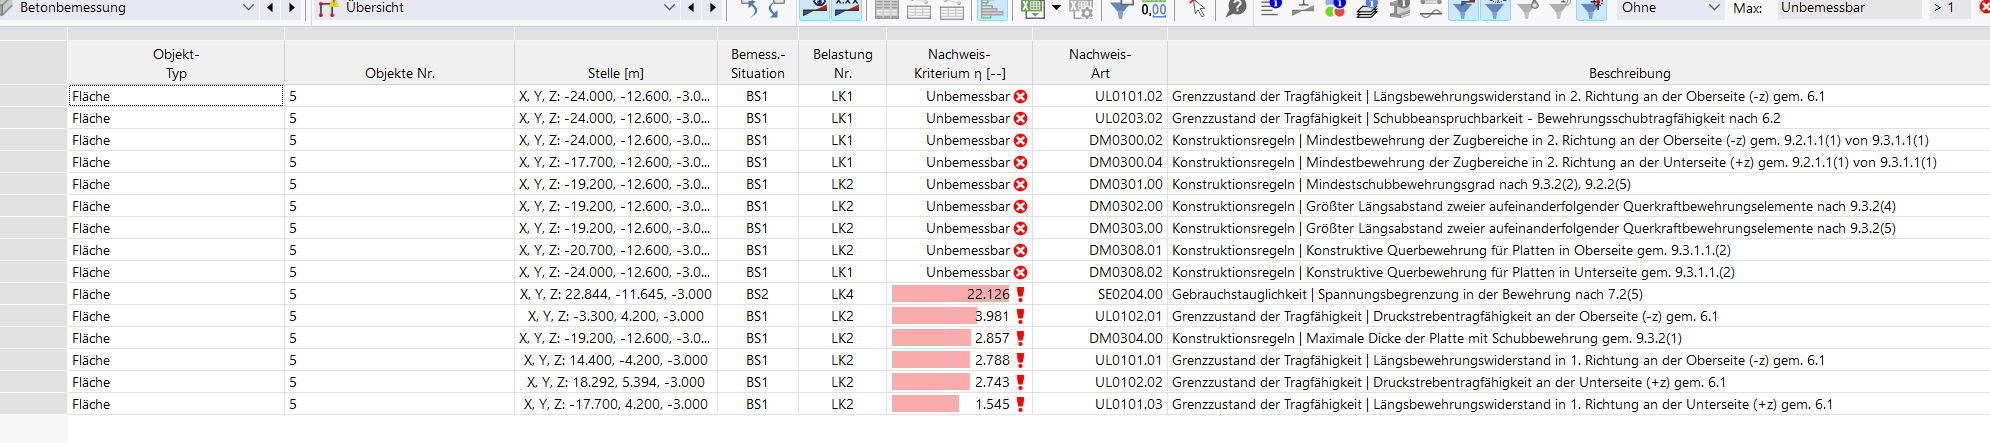The image size is (1990, 443).
Task: Click the 22.126 red ratio bar
Action: [x=950, y=294]
